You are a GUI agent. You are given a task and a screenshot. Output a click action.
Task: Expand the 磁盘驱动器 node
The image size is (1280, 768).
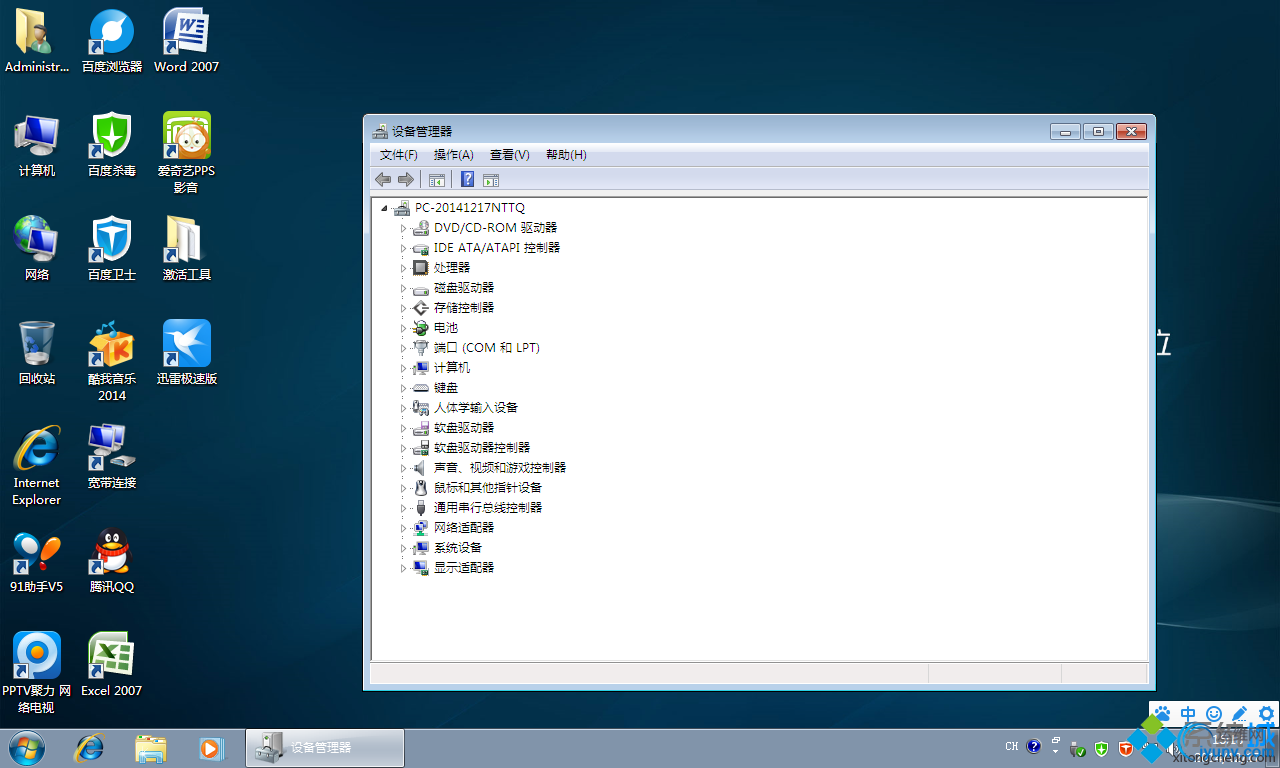point(404,288)
